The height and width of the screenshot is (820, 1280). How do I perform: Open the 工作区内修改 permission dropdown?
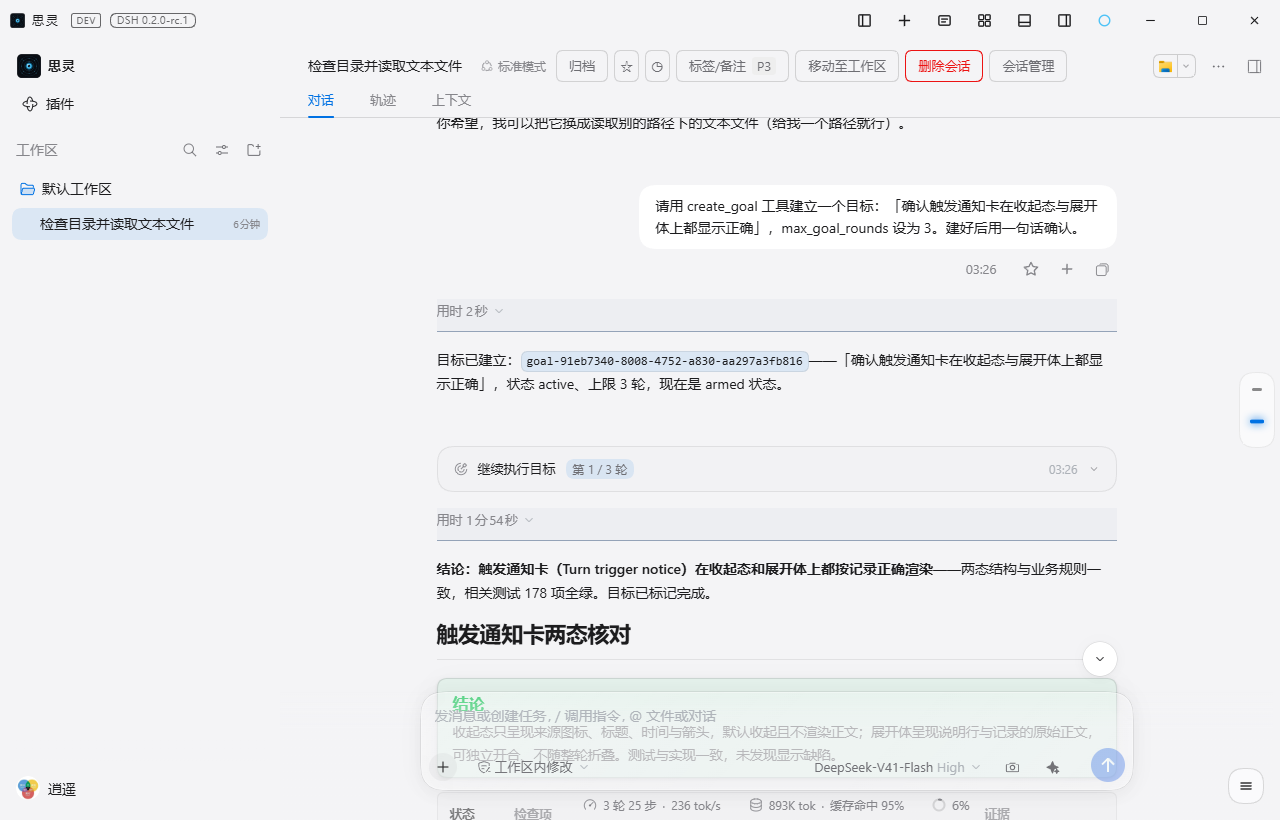click(533, 767)
